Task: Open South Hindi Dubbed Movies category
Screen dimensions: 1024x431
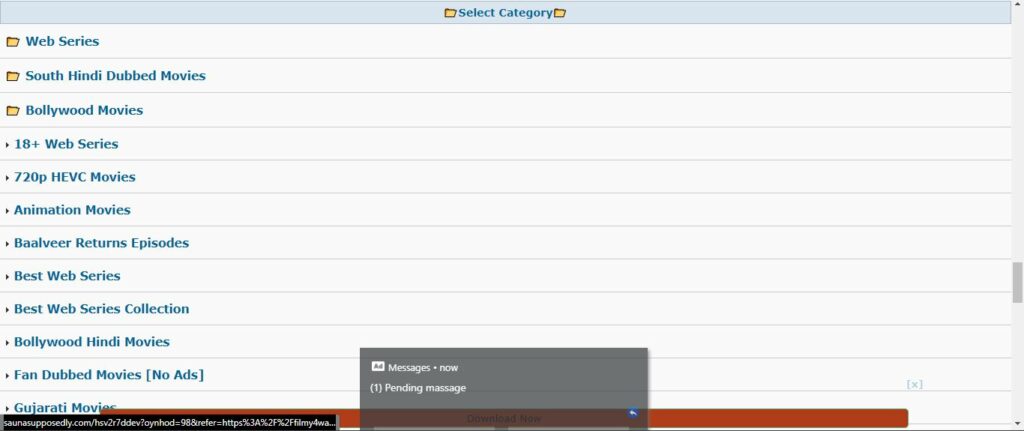Action: (116, 76)
